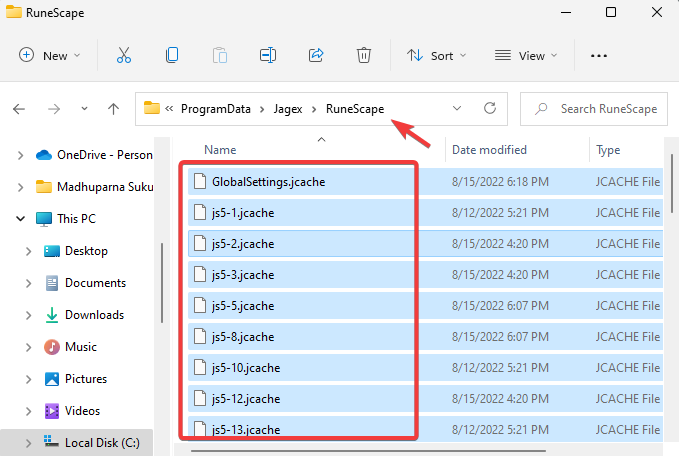The height and width of the screenshot is (456, 679).
Task: Open recent locations chevron dropdown
Action: pos(84,109)
